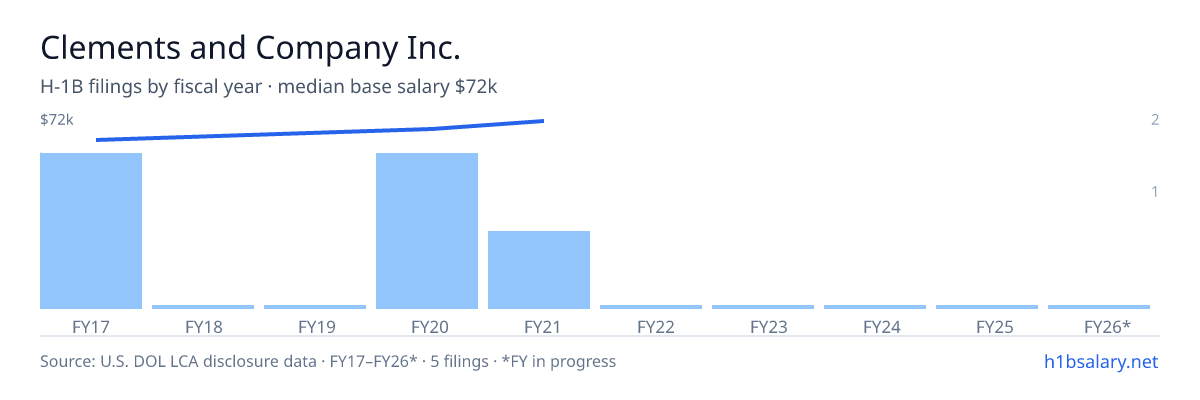Click the $72k salary axis label
Image resolution: width=1200 pixels, height=400 pixels.
57,120
